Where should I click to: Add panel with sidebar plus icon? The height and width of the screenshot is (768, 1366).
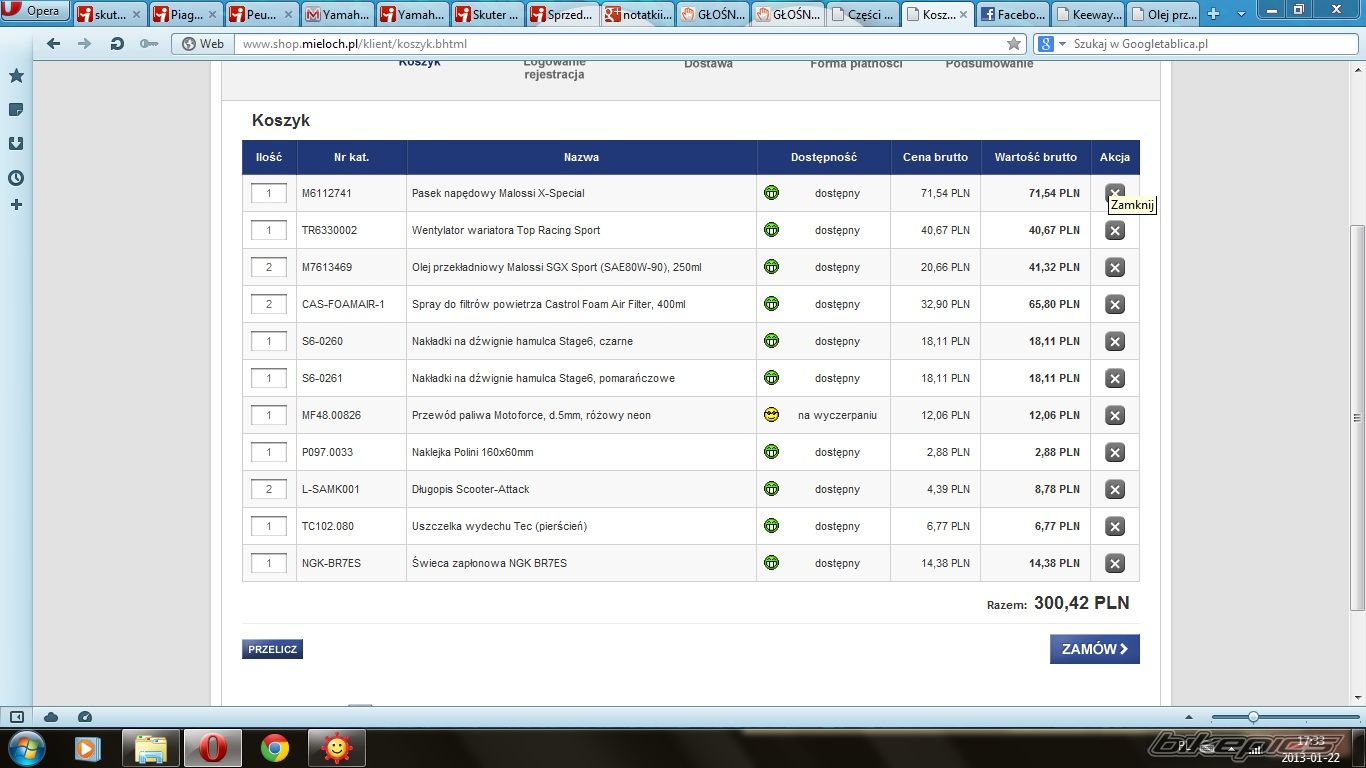(x=16, y=205)
